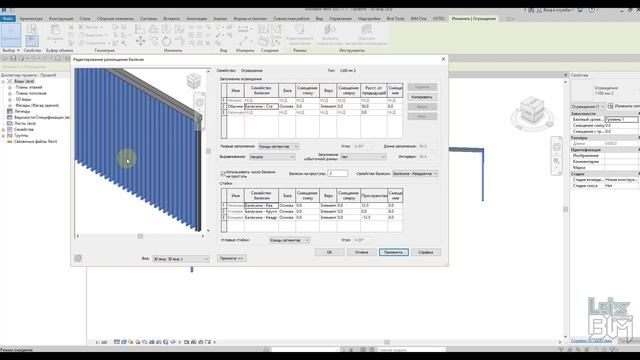Click the Reset Railing icon in Tools panel
This screenshot has width=640, height=360.
click(366, 30)
